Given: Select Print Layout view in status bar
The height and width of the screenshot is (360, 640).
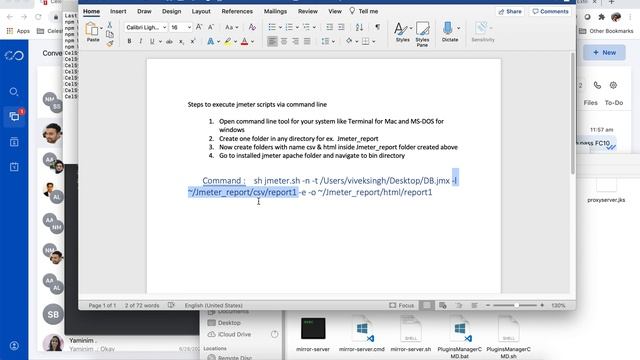Looking at the screenshot, I should tap(427, 305).
